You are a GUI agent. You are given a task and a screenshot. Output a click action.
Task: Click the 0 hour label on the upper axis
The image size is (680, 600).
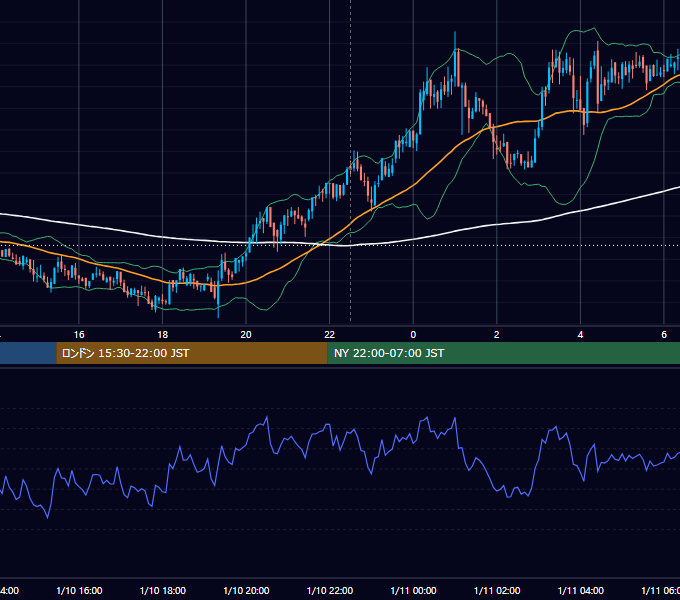(413, 335)
